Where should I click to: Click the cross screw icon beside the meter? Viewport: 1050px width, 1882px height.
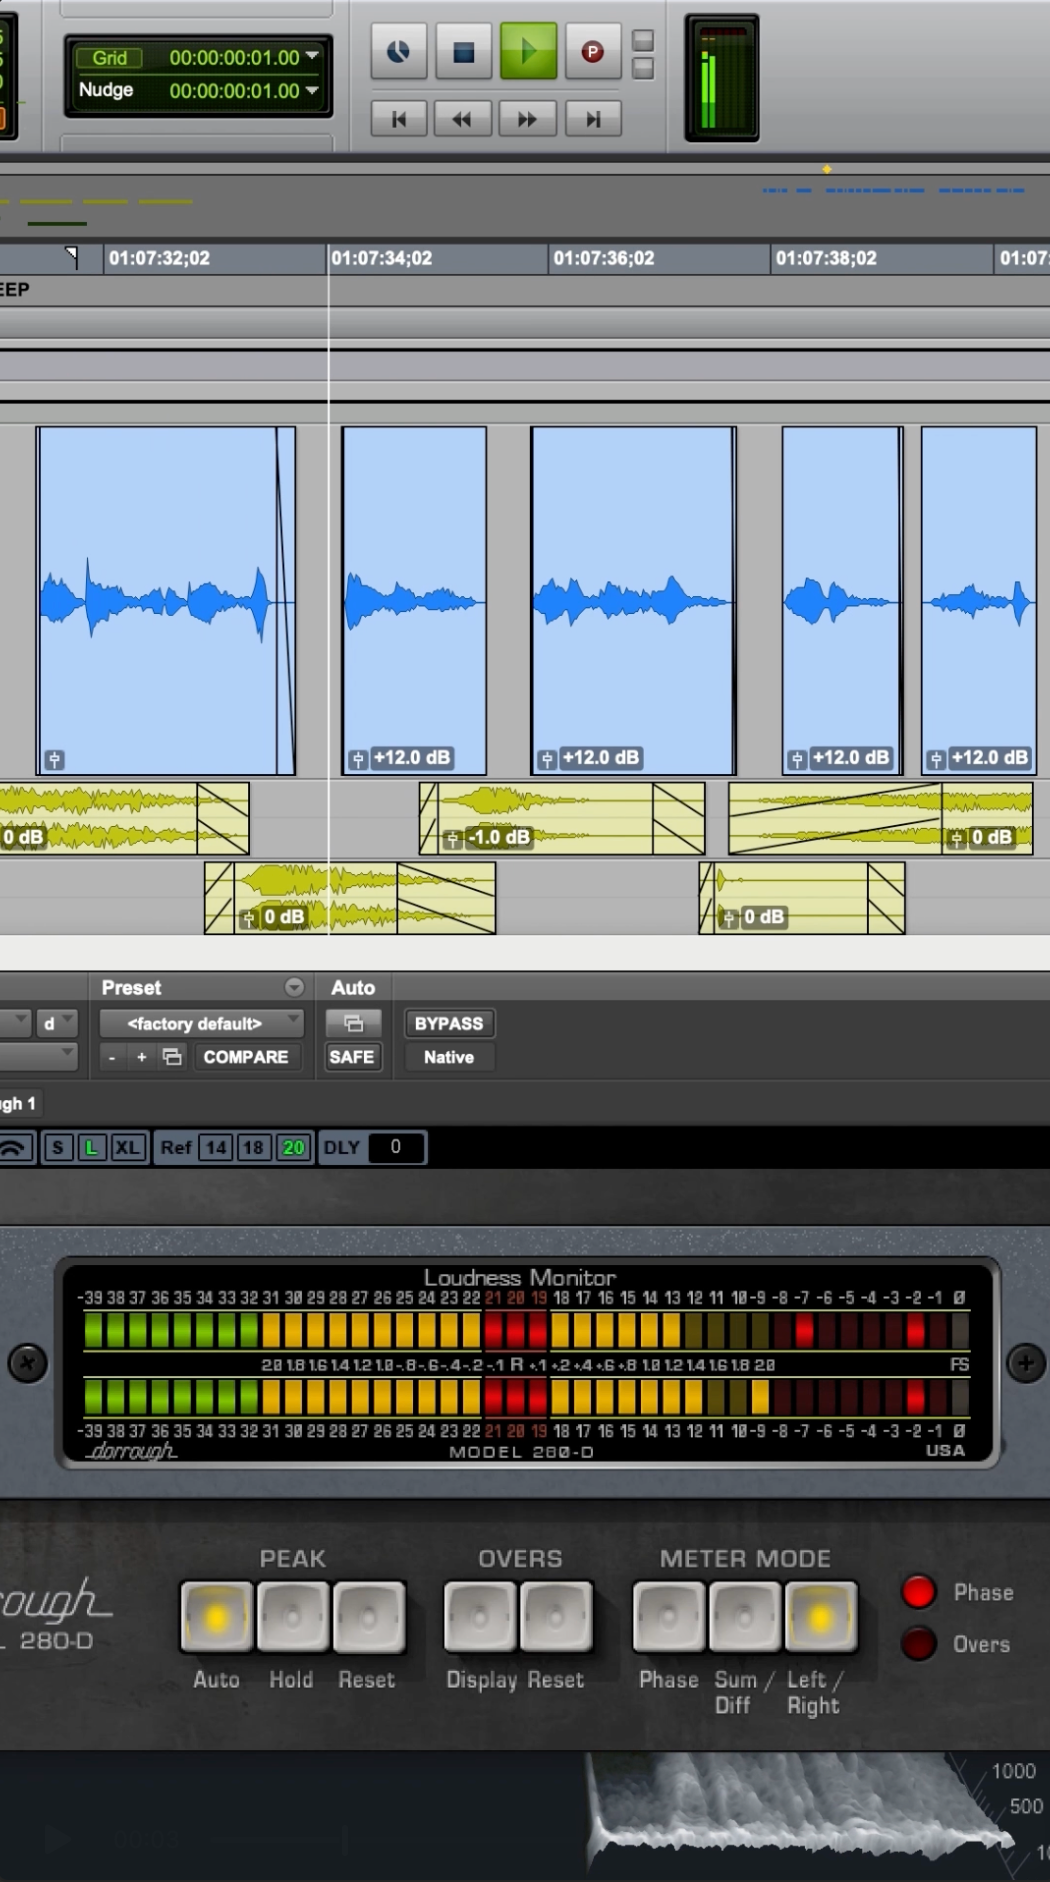coord(27,1363)
